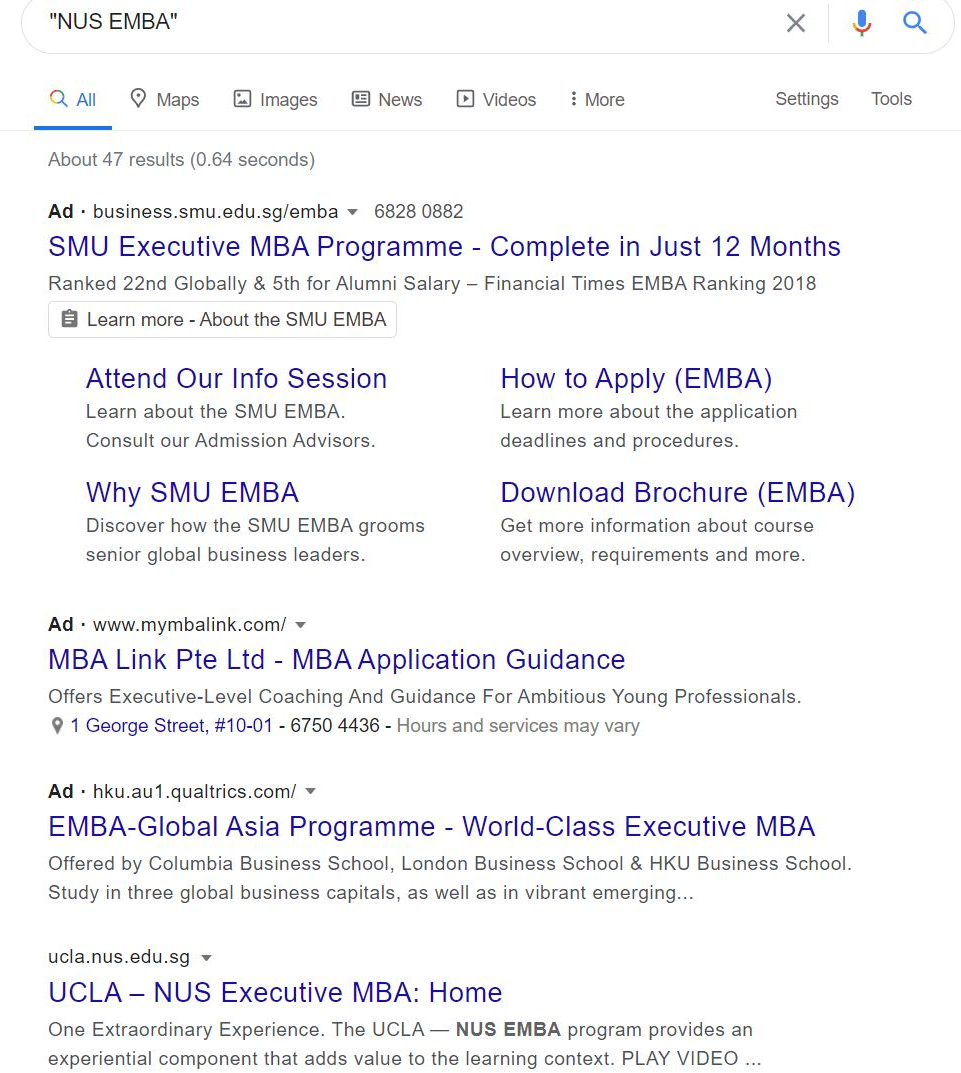
Task: Open Attend Our Info Session link
Action: pos(237,379)
